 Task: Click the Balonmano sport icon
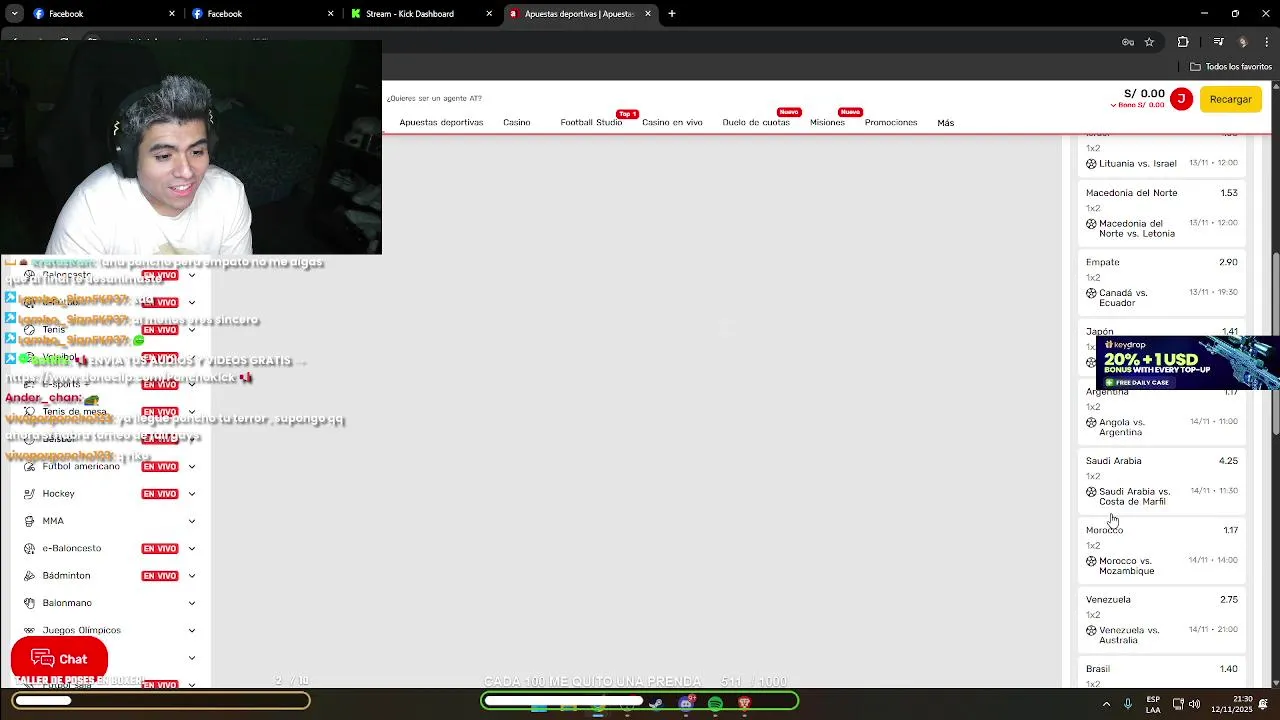pyautogui.click(x=29, y=603)
